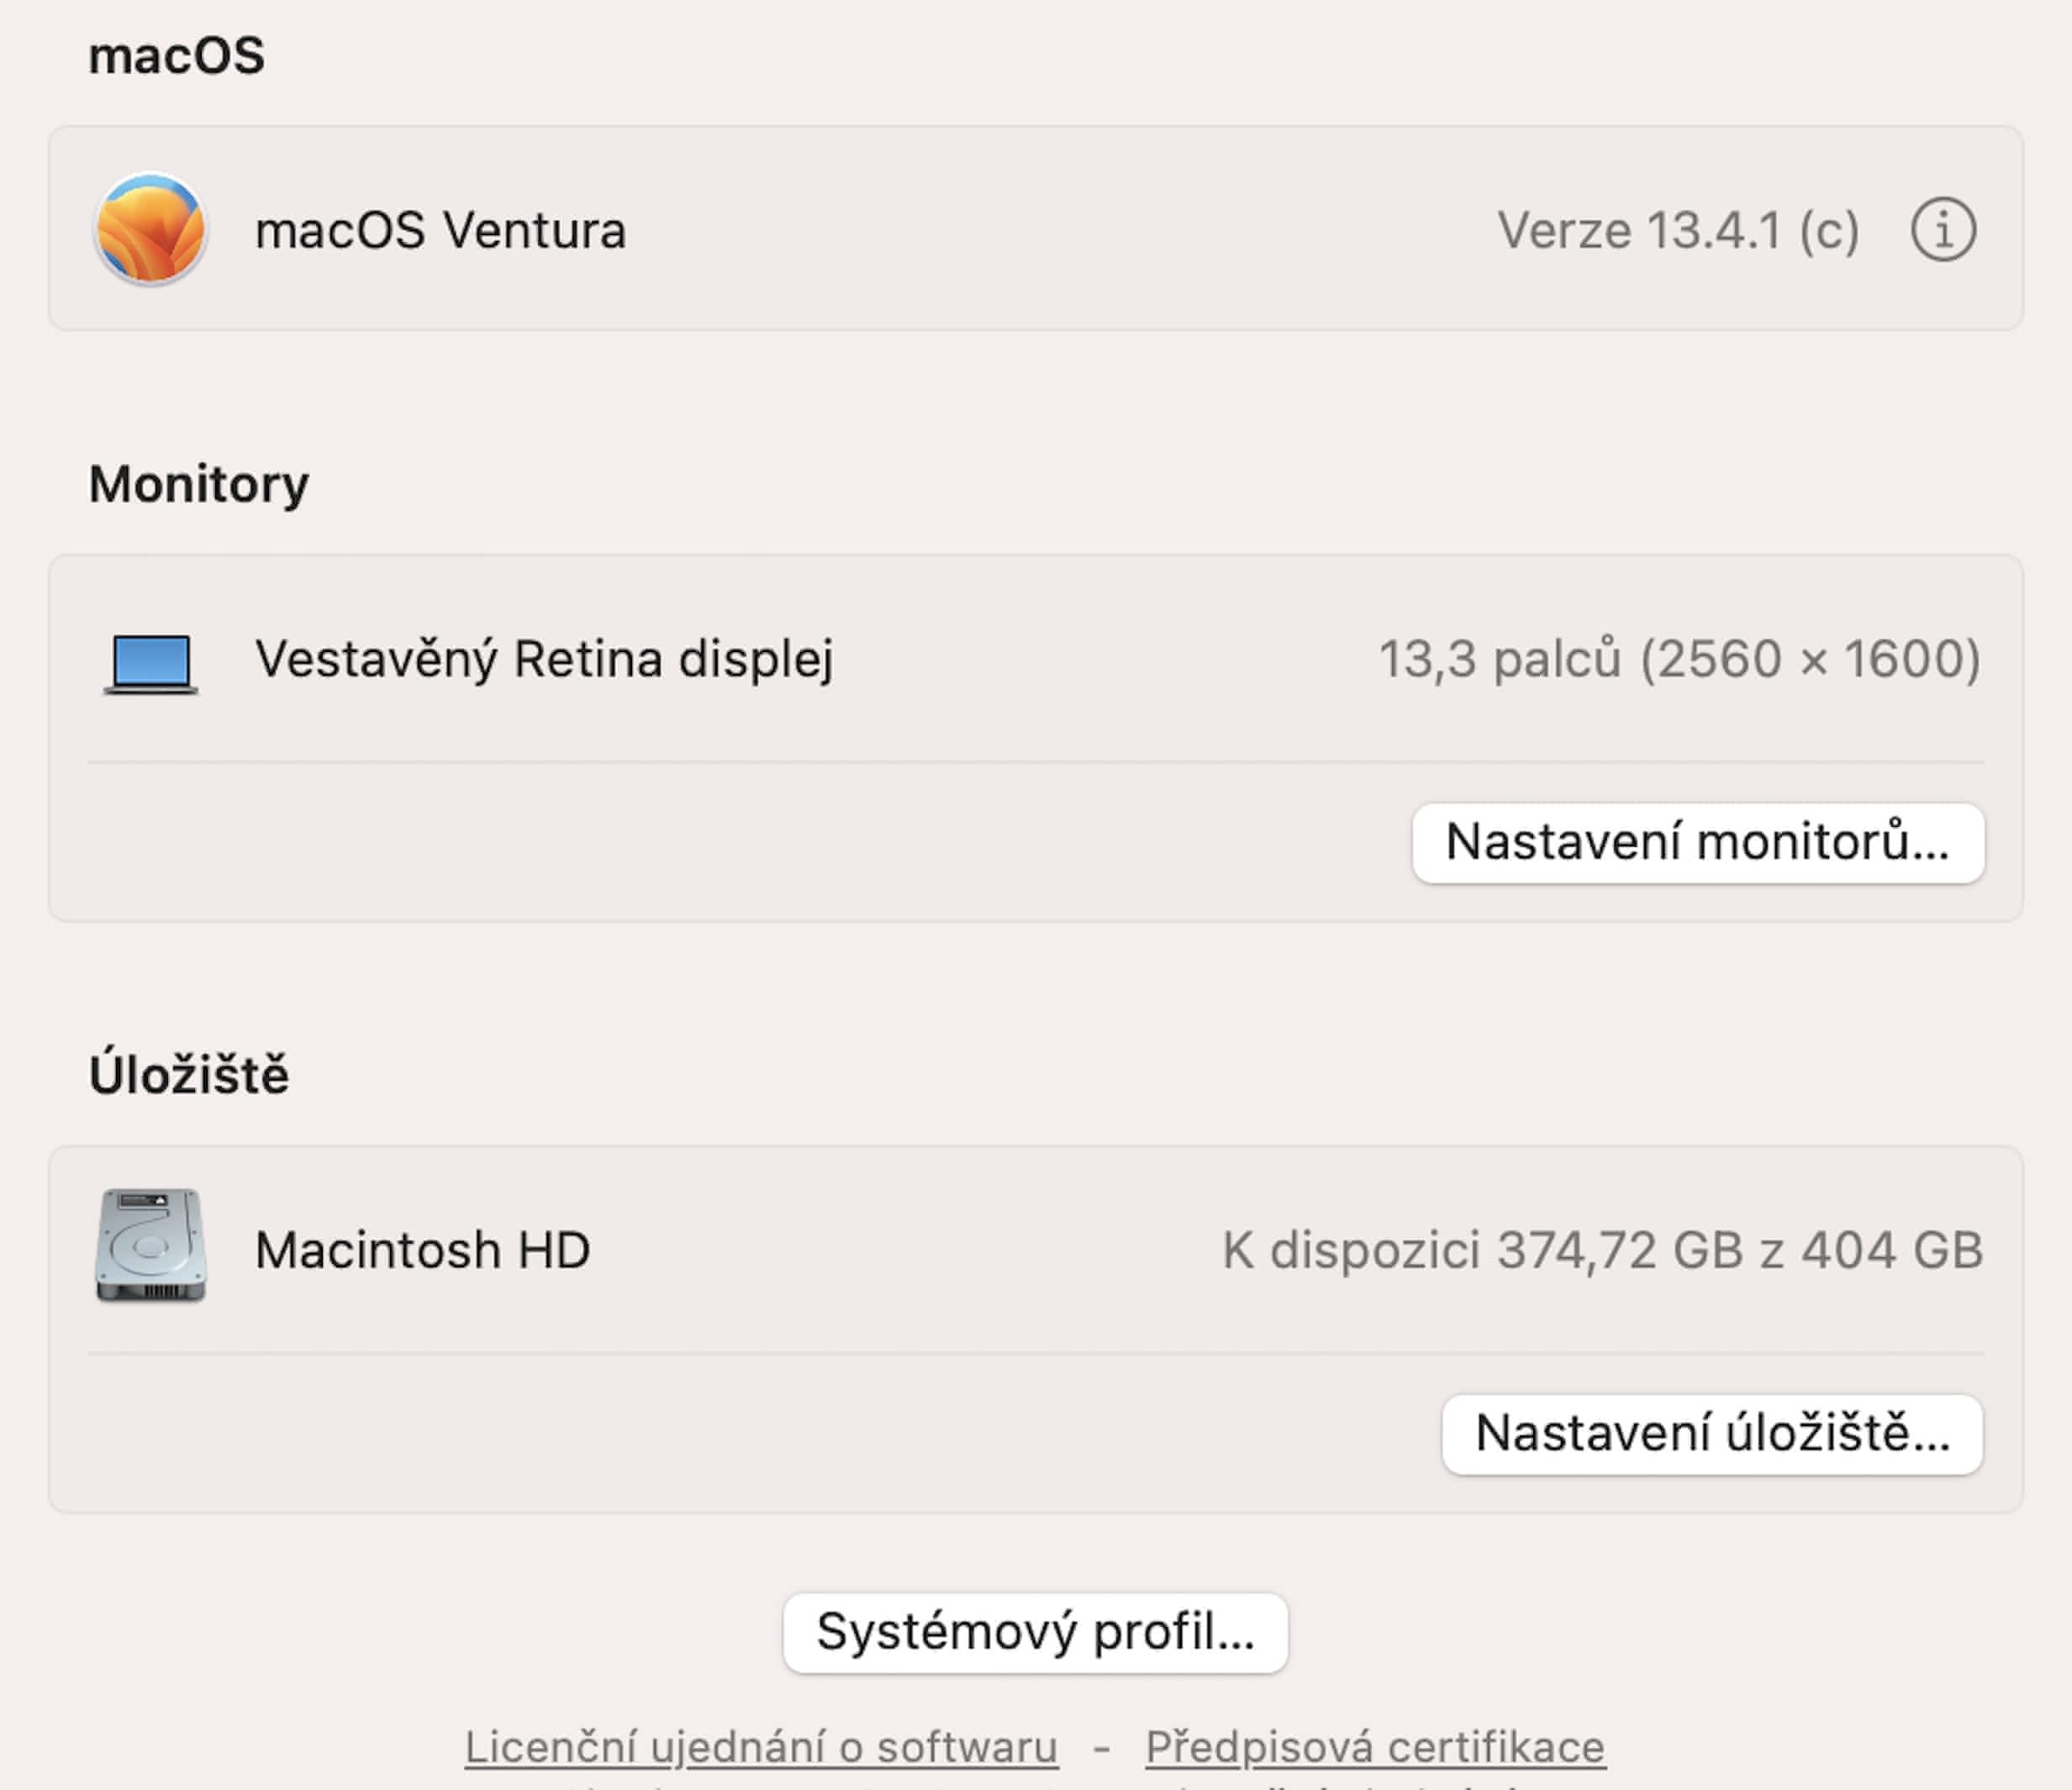Click the Macintosh HD drive icon
The image size is (2072, 1790).
(x=151, y=1246)
